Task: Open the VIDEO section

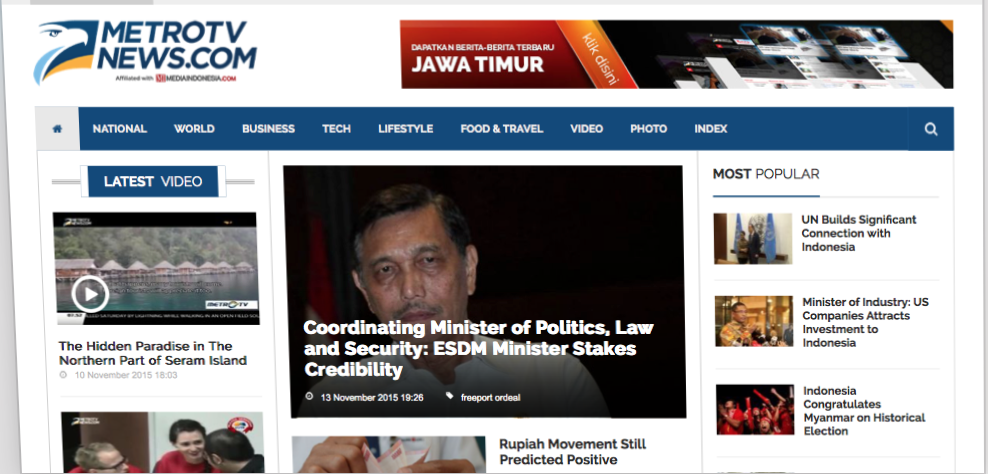Action: click(x=587, y=129)
